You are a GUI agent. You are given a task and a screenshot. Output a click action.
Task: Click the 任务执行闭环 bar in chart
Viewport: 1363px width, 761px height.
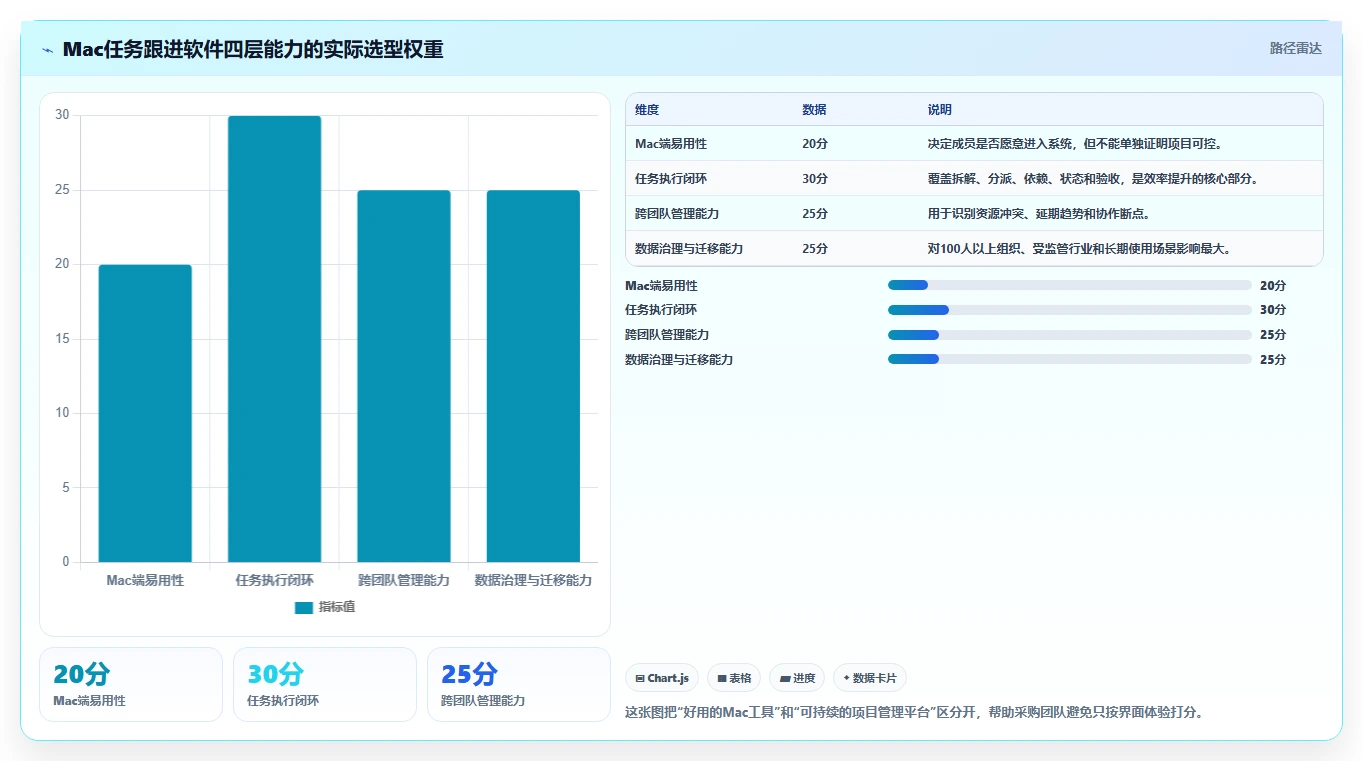[x=274, y=339]
